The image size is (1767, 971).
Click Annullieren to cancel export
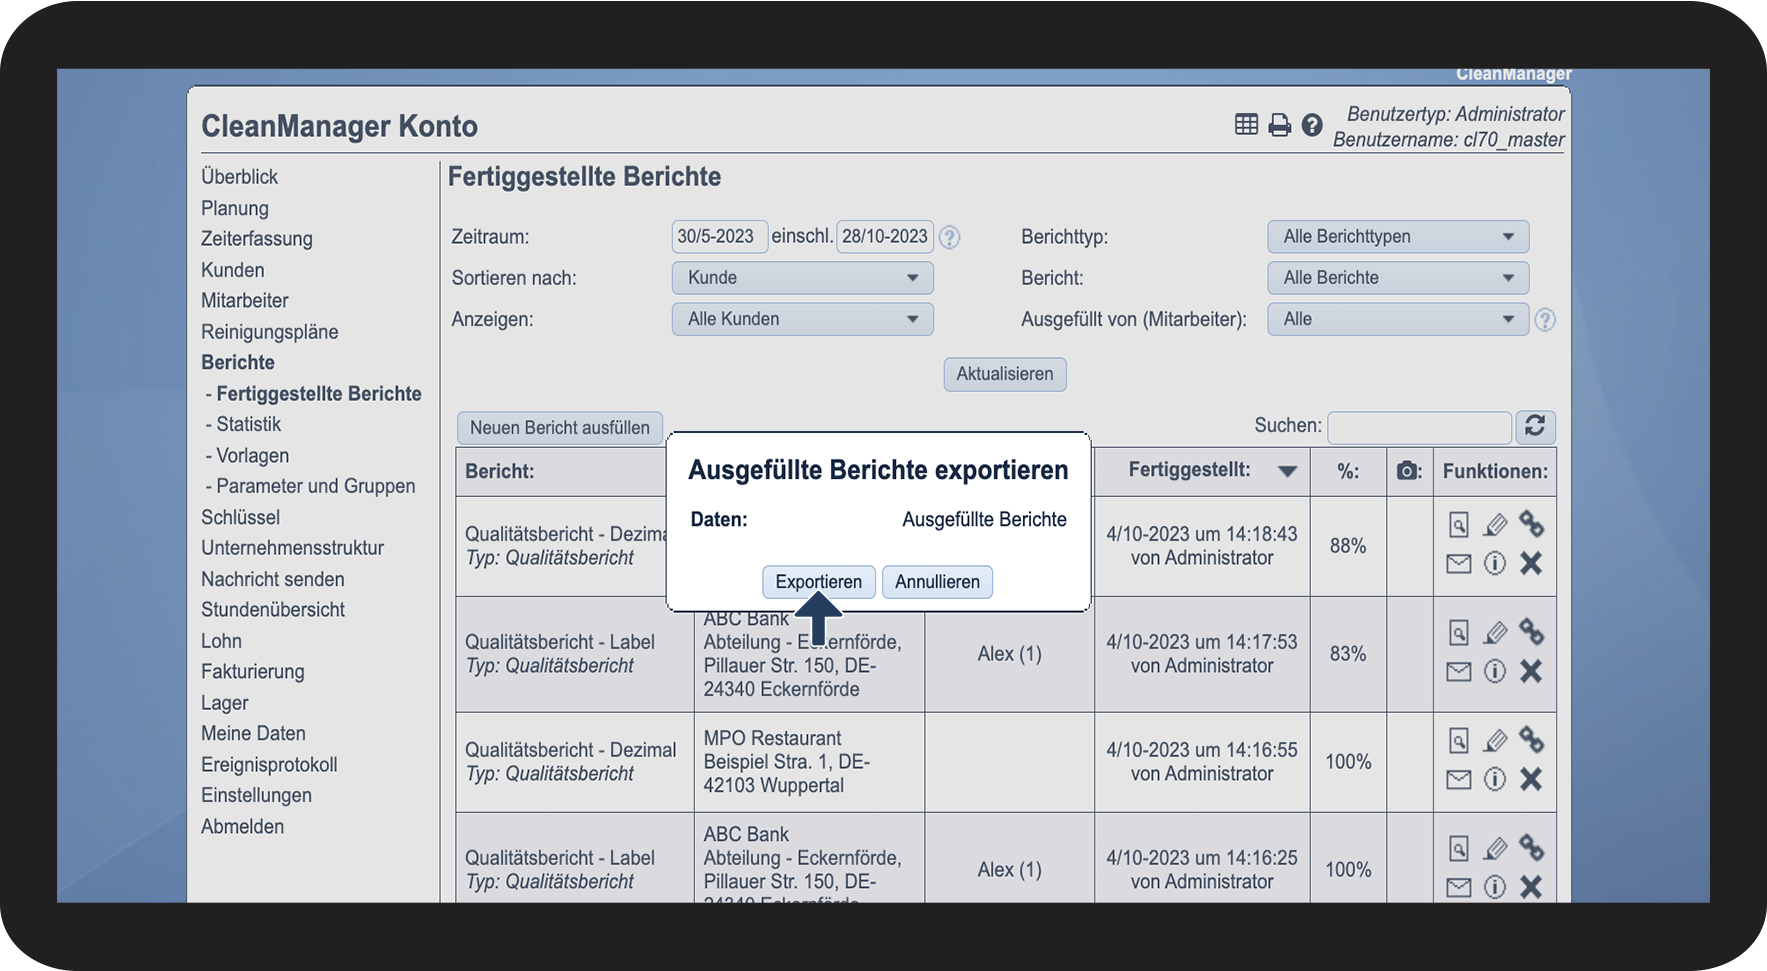point(937,582)
